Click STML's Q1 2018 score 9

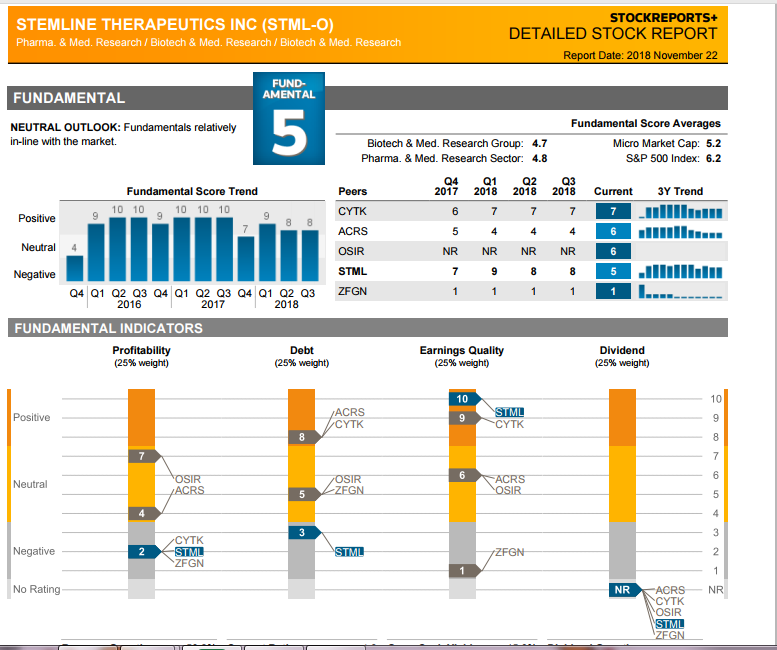point(494,271)
